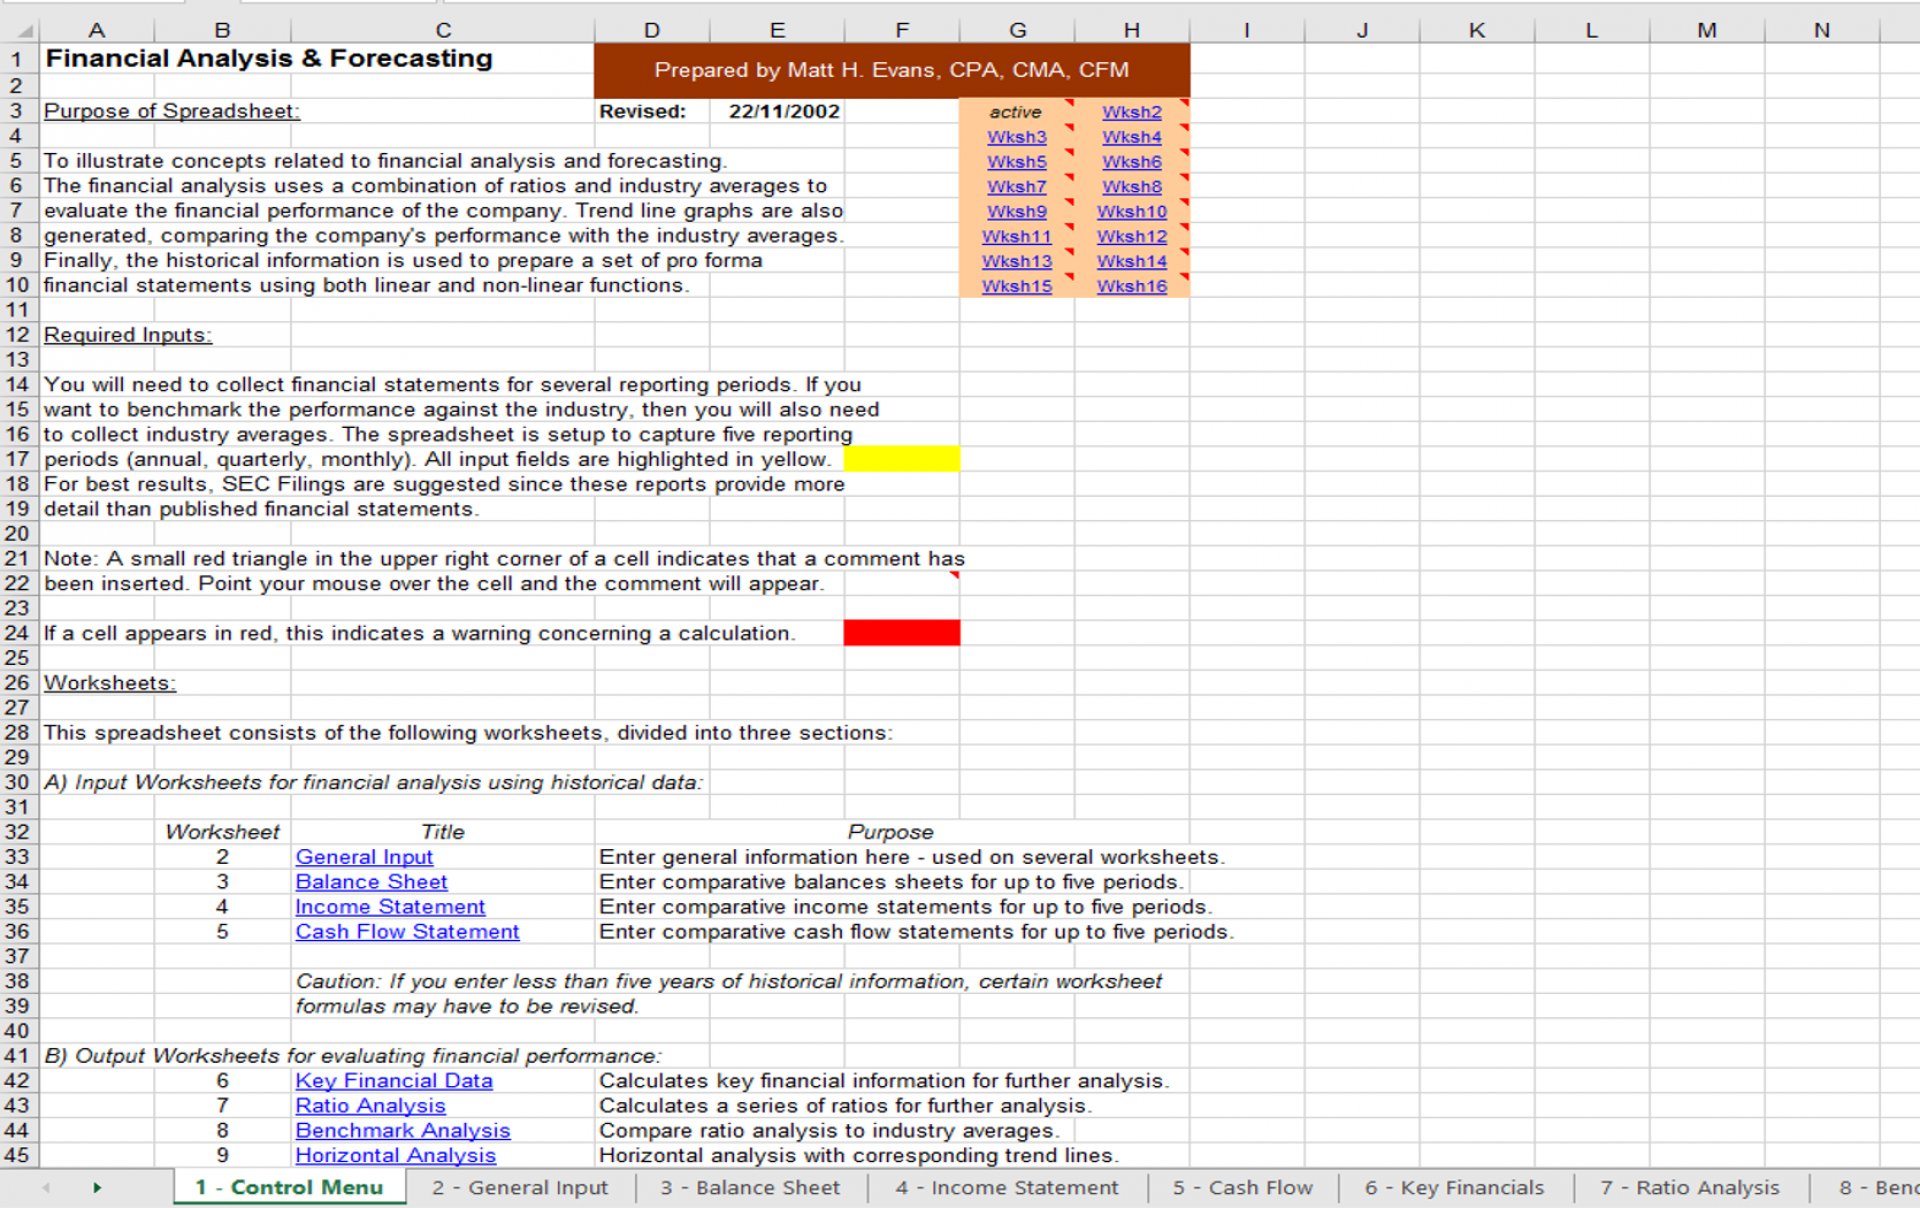
Task: Open the Wksh11 link
Action: pyautogui.click(x=1016, y=237)
